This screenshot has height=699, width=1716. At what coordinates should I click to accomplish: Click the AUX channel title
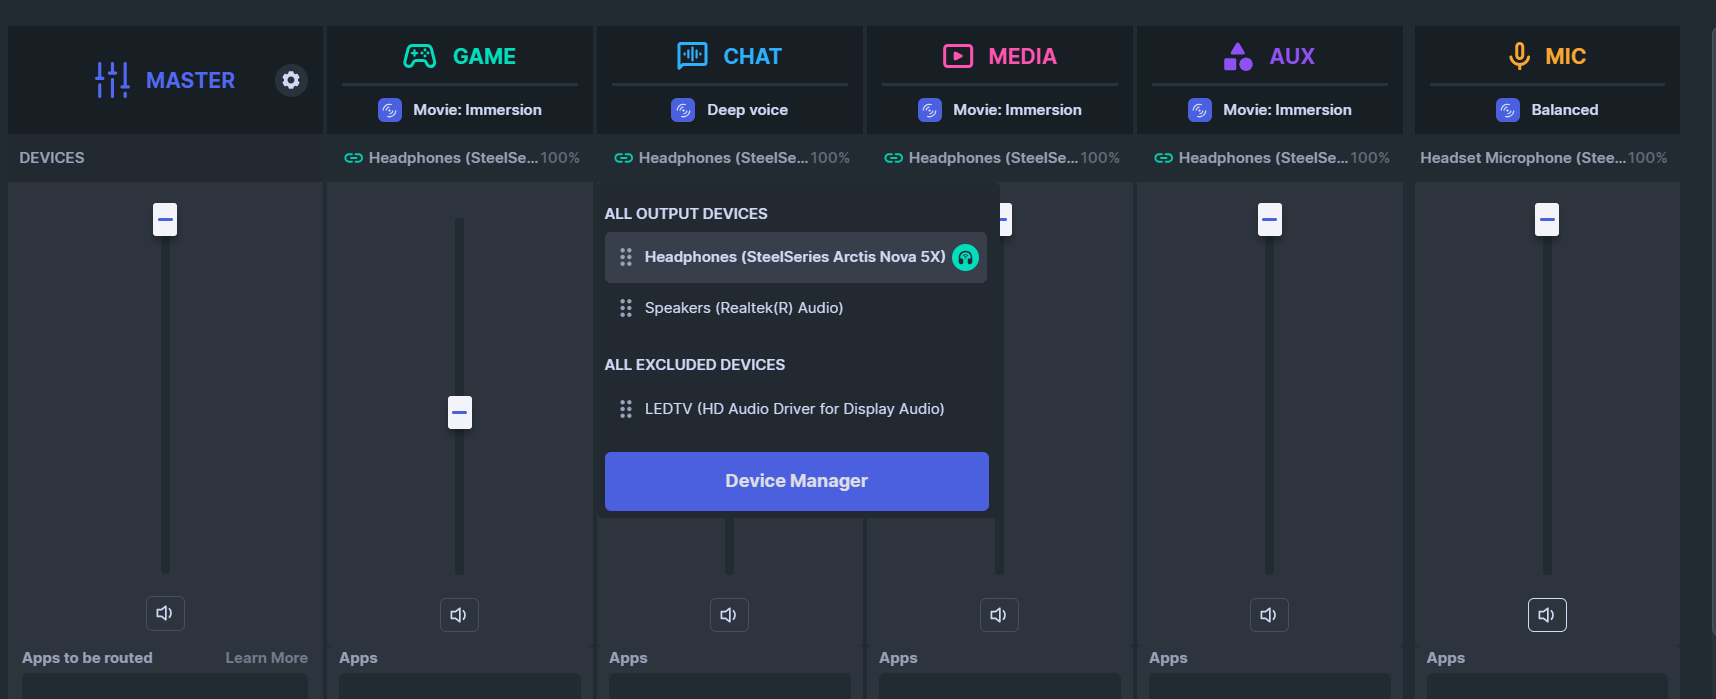pyautogui.click(x=1292, y=56)
